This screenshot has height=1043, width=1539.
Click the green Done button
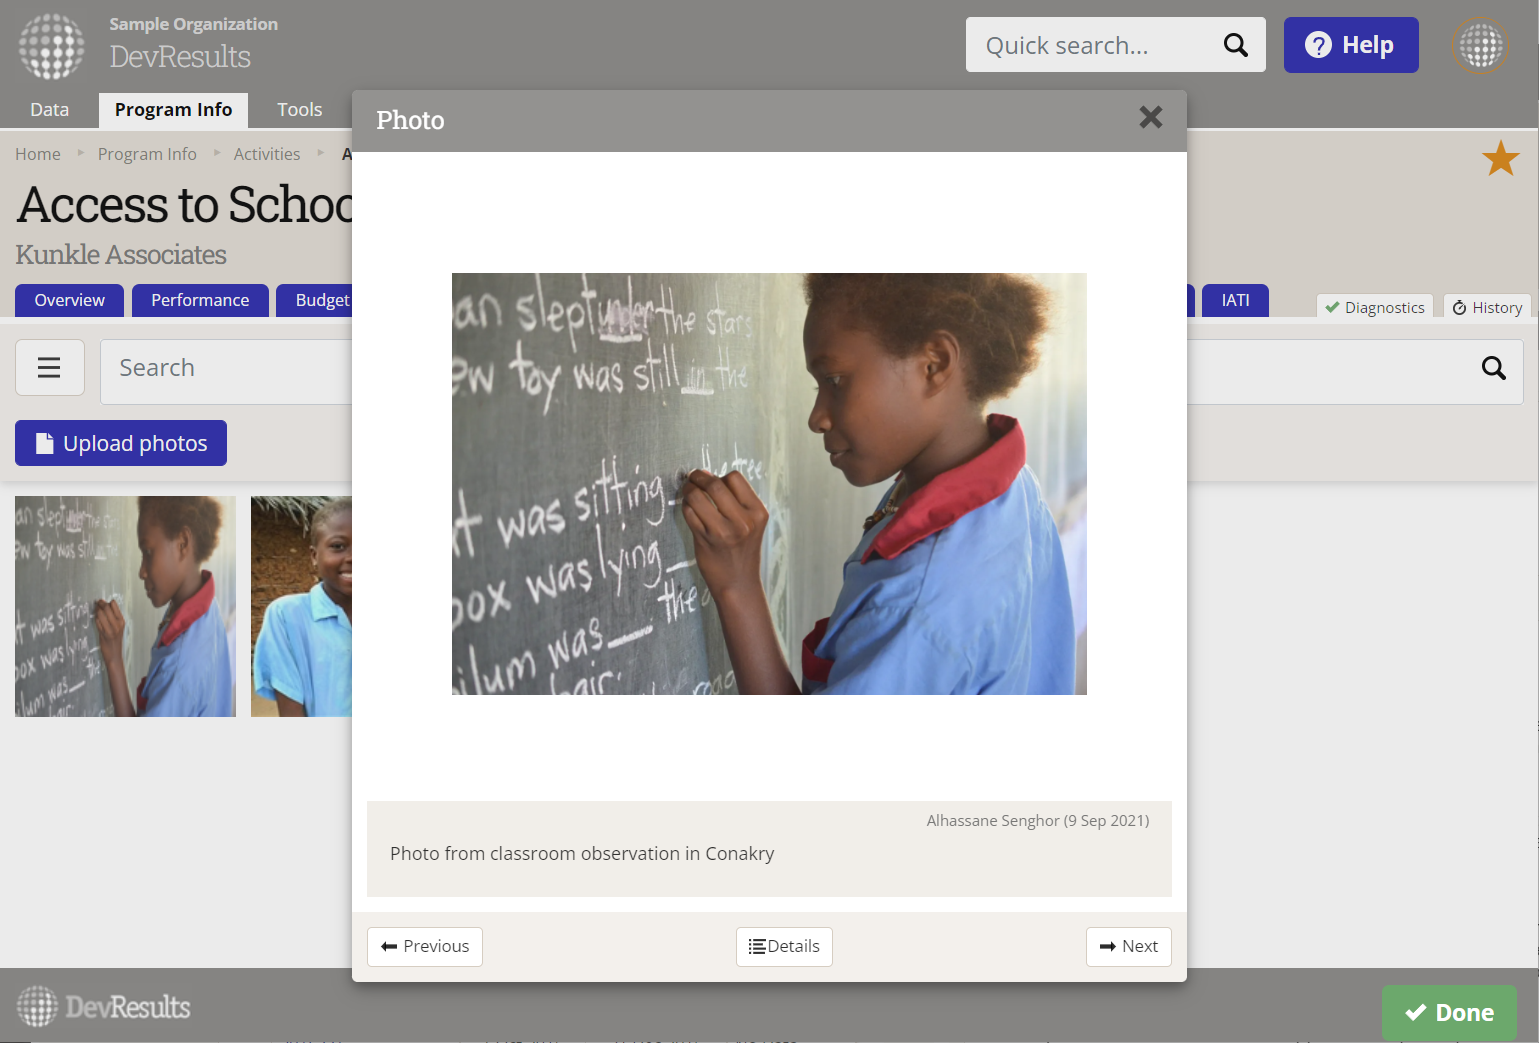point(1449,1013)
